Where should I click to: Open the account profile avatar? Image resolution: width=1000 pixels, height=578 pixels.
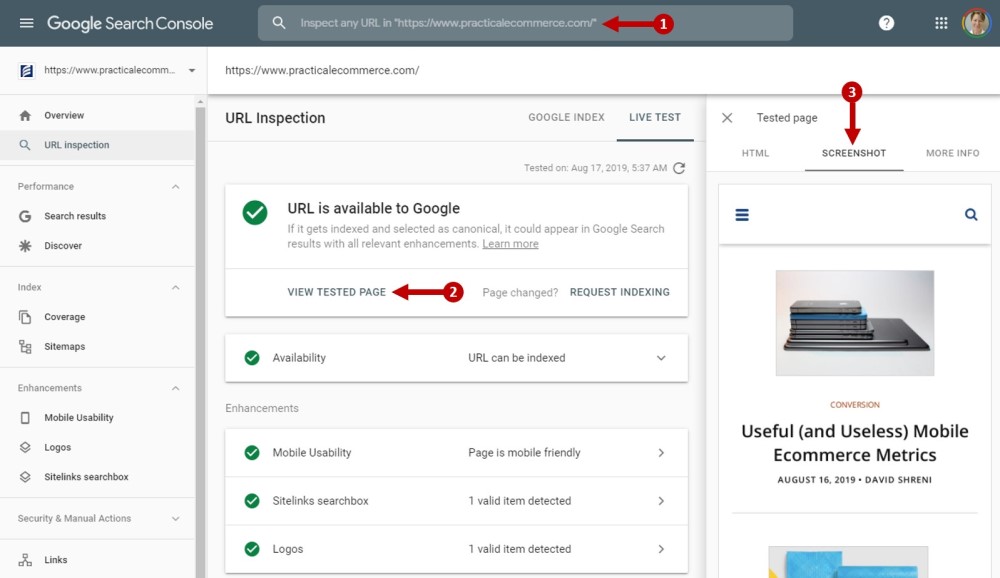pyautogui.click(x=976, y=23)
